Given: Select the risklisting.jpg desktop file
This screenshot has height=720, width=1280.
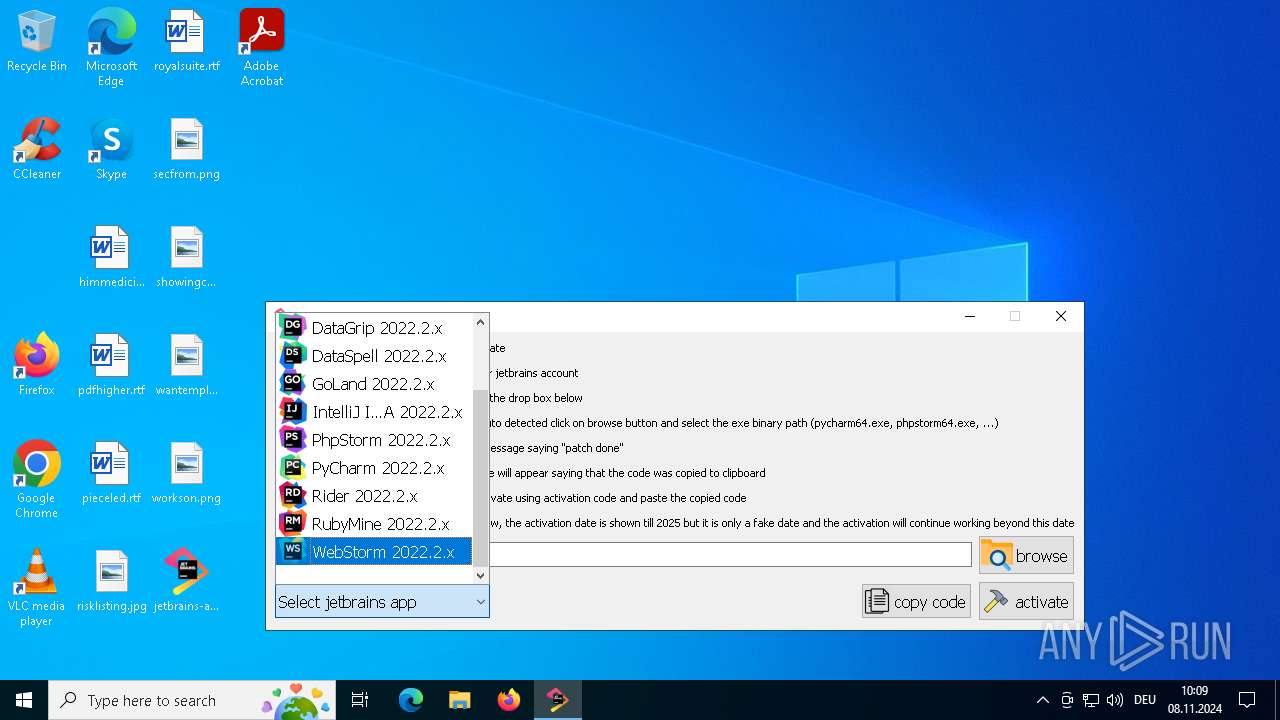Looking at the screenshot, I should click(x=111, y=581).
